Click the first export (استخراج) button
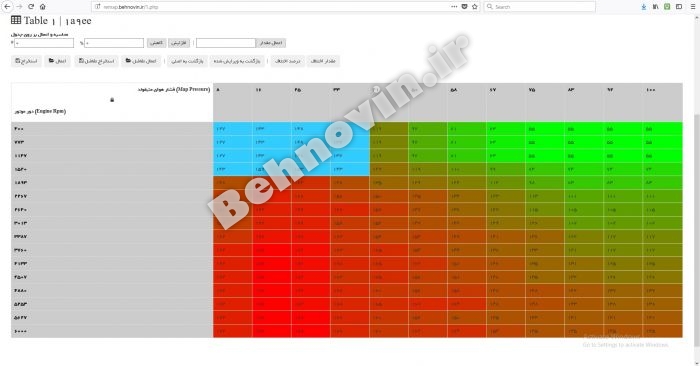 pos(26,61)
